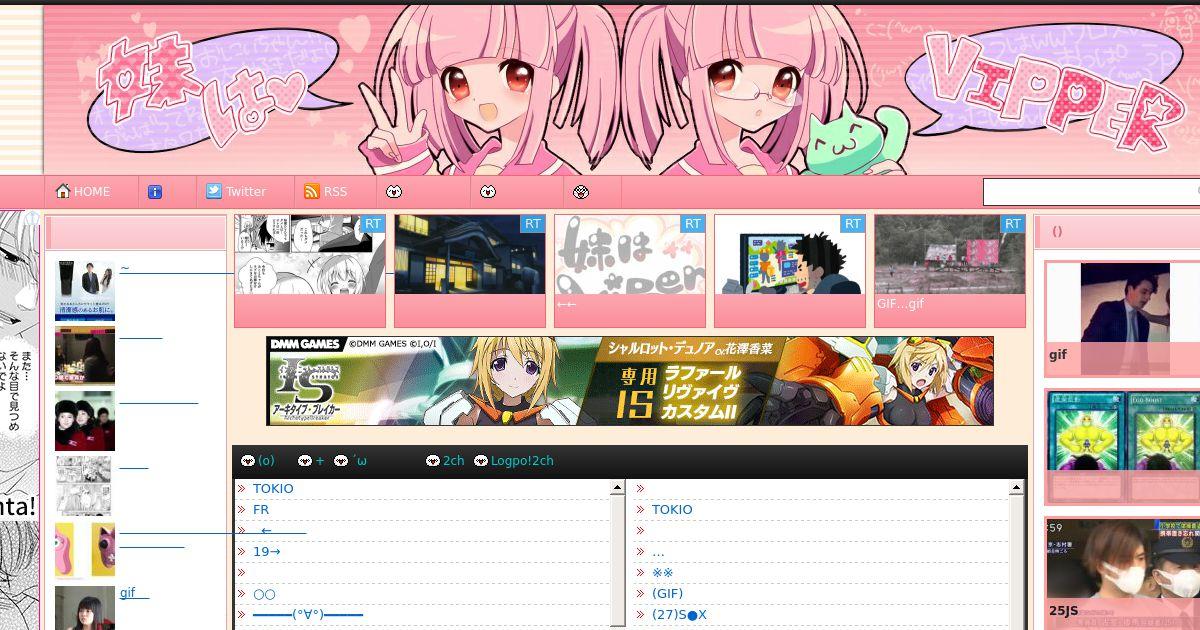Open the cartoon man watching TV thumbnail

pos(790,255)
